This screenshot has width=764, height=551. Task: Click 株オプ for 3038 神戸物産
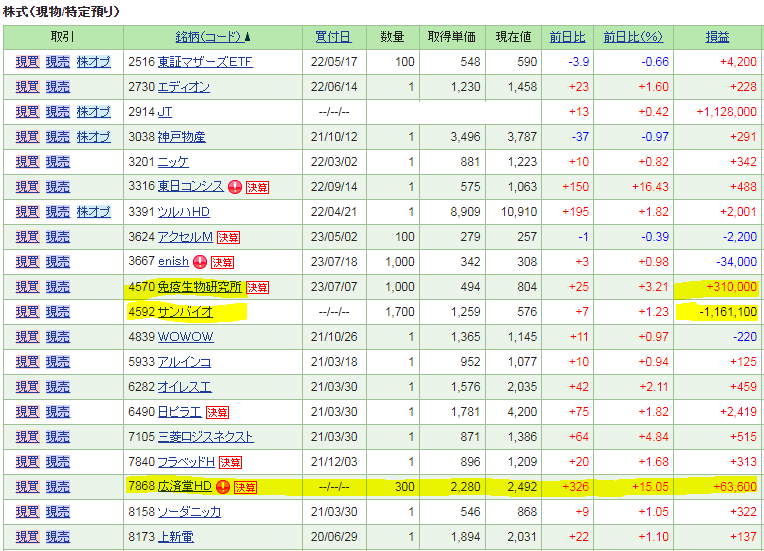pos(94,137)
